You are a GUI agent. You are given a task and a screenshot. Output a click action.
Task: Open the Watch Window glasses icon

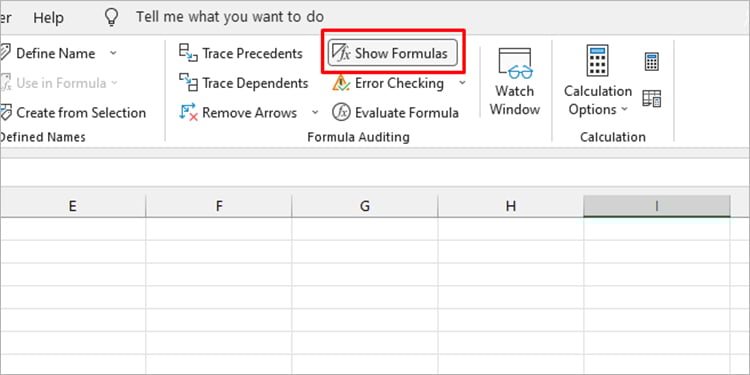pos(515,64)
